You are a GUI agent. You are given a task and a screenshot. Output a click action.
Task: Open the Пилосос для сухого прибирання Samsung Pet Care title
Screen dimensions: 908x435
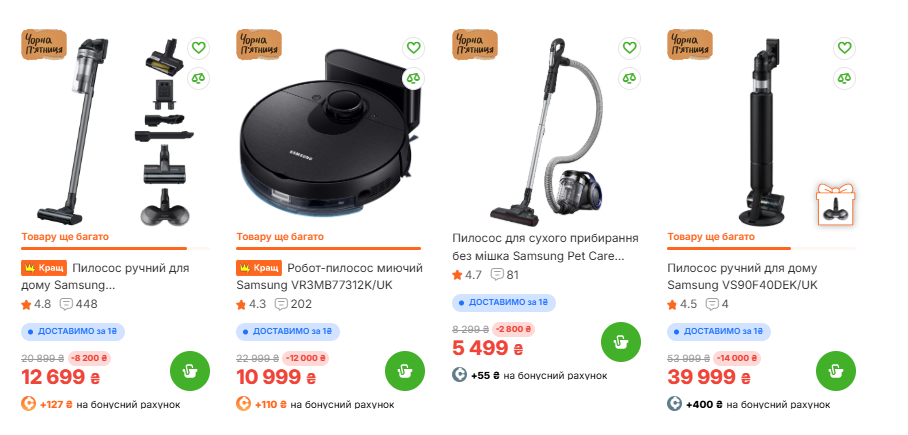click(x=545, y=247)
